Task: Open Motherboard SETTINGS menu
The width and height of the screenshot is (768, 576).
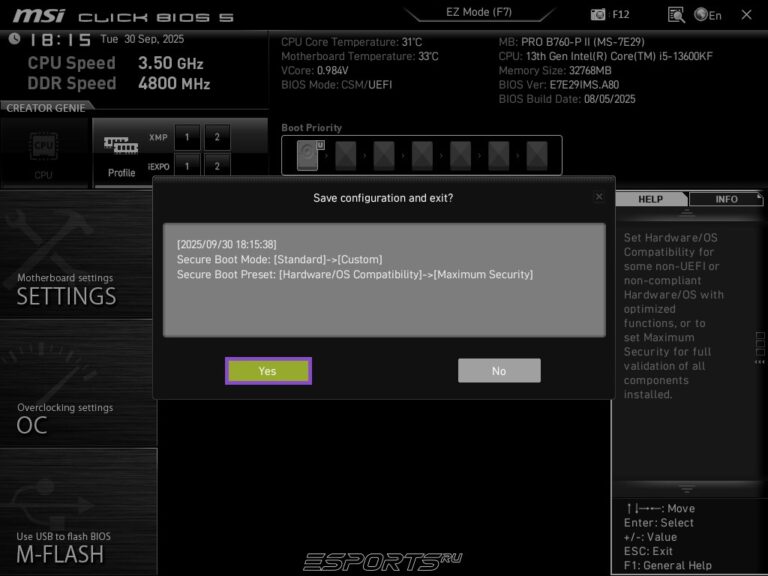Action: coord(78,255)
